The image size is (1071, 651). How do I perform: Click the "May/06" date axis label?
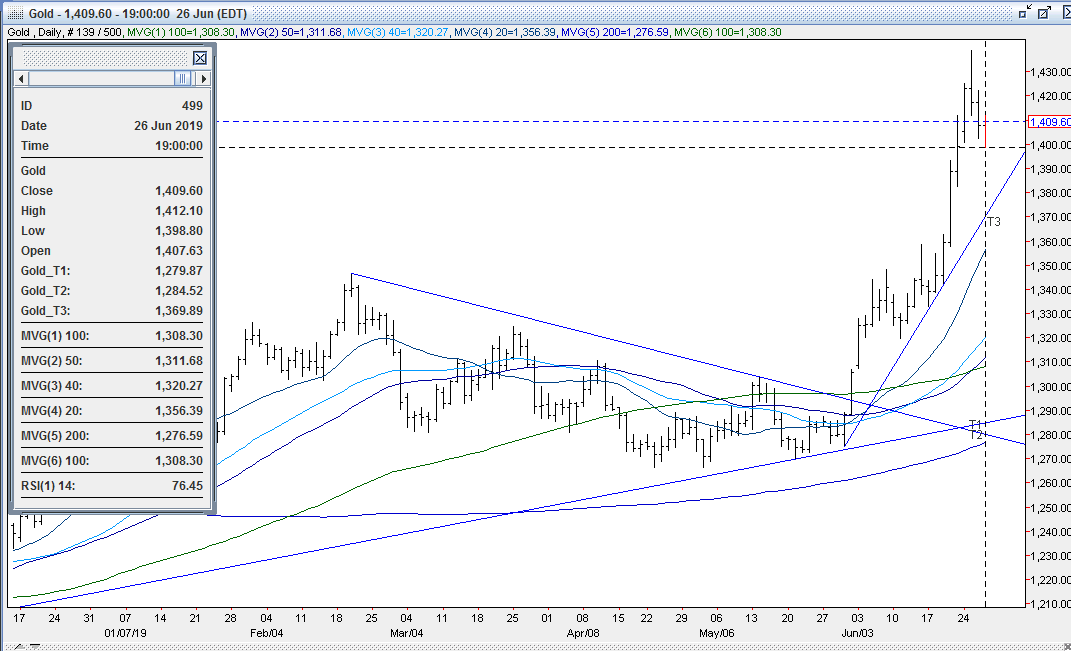click(x=717, y=633)
